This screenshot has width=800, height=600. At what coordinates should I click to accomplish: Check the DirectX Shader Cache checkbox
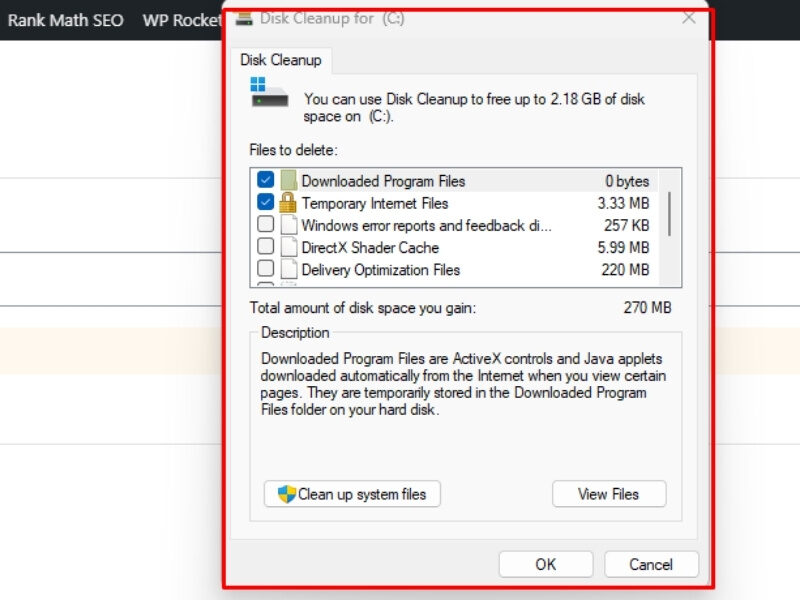[265, 247]
